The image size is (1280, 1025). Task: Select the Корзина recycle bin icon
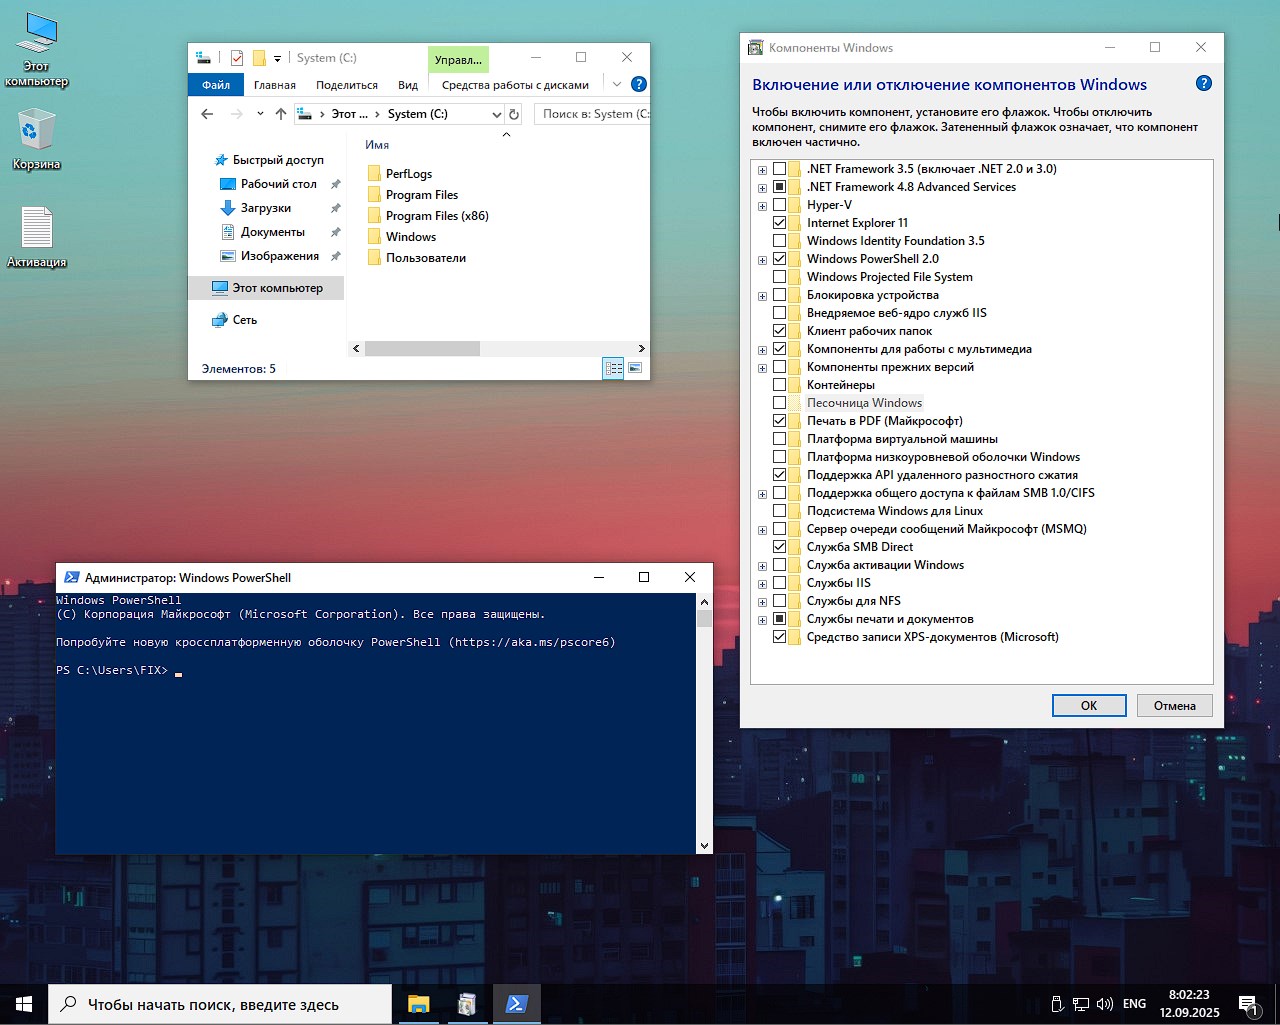point(37,141)
